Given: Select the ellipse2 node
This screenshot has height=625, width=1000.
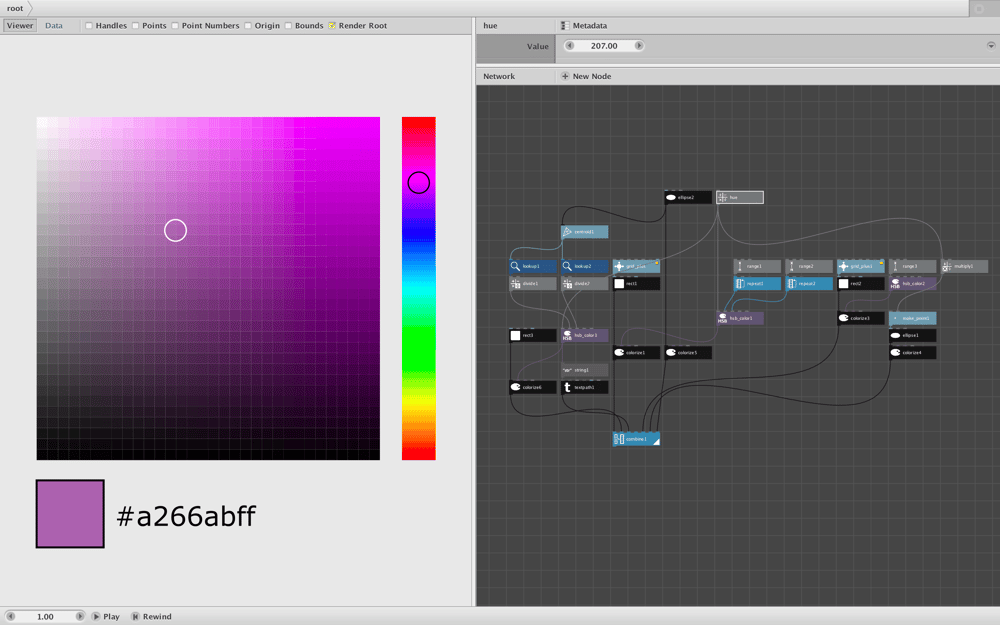Looking at the screenshot, I should (x=688, y=198).
